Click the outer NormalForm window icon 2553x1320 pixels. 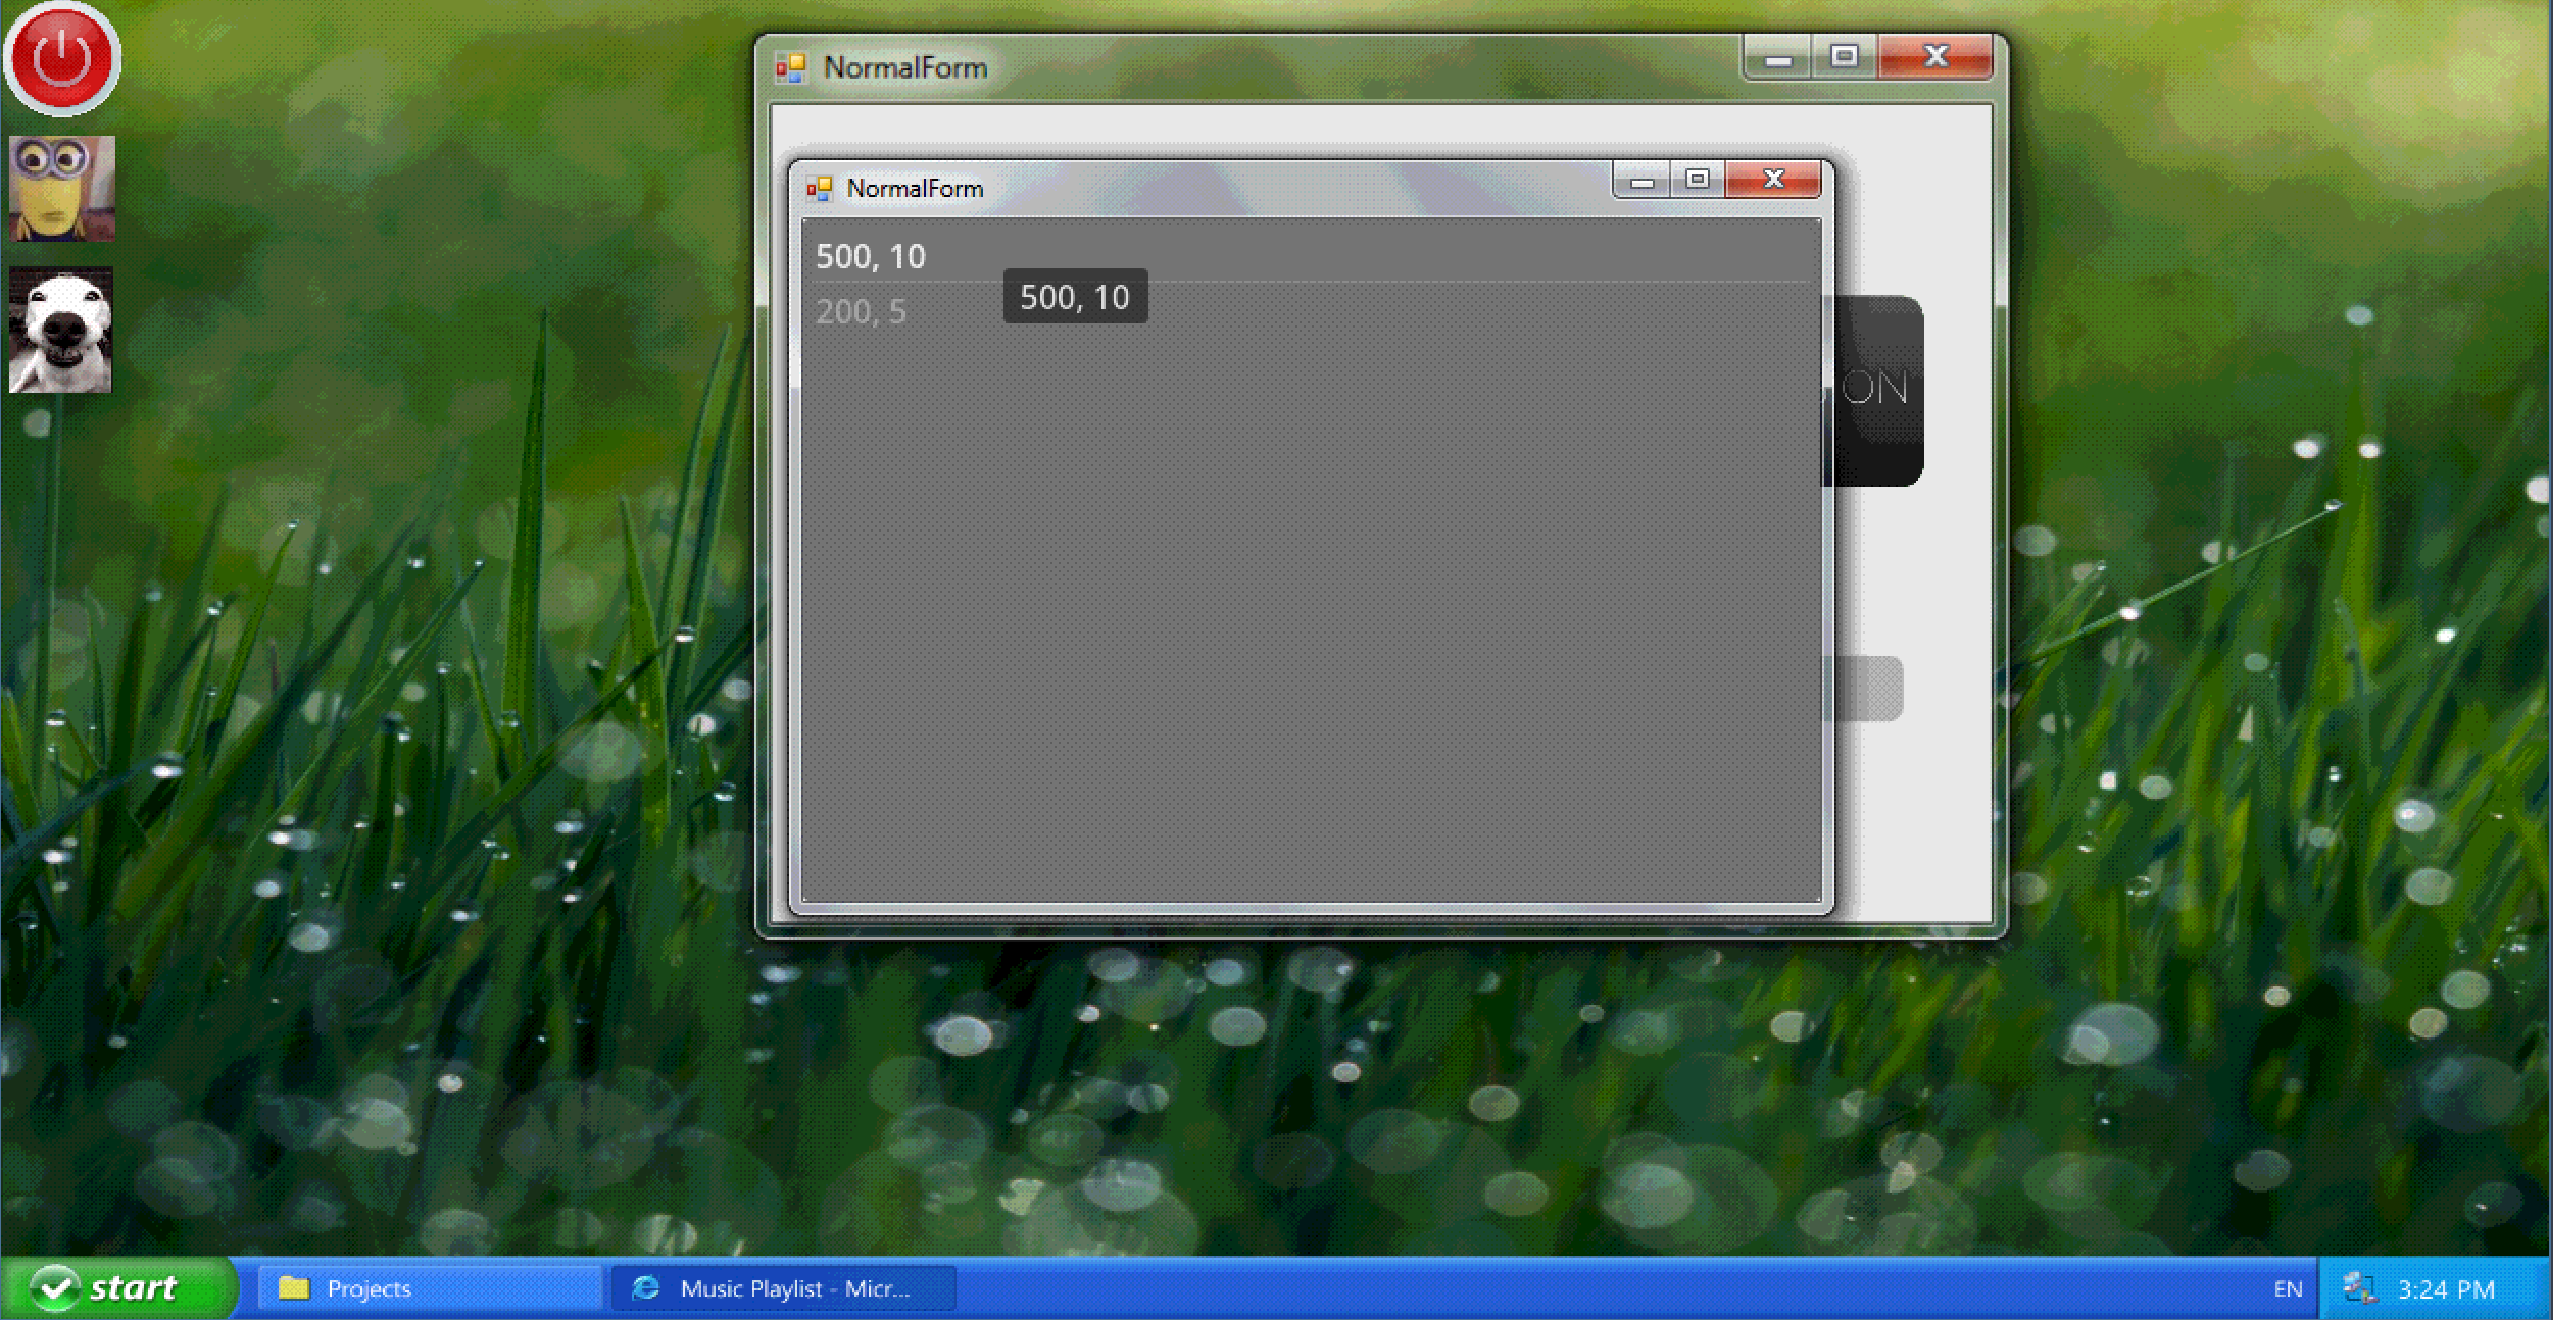[791, 68]
